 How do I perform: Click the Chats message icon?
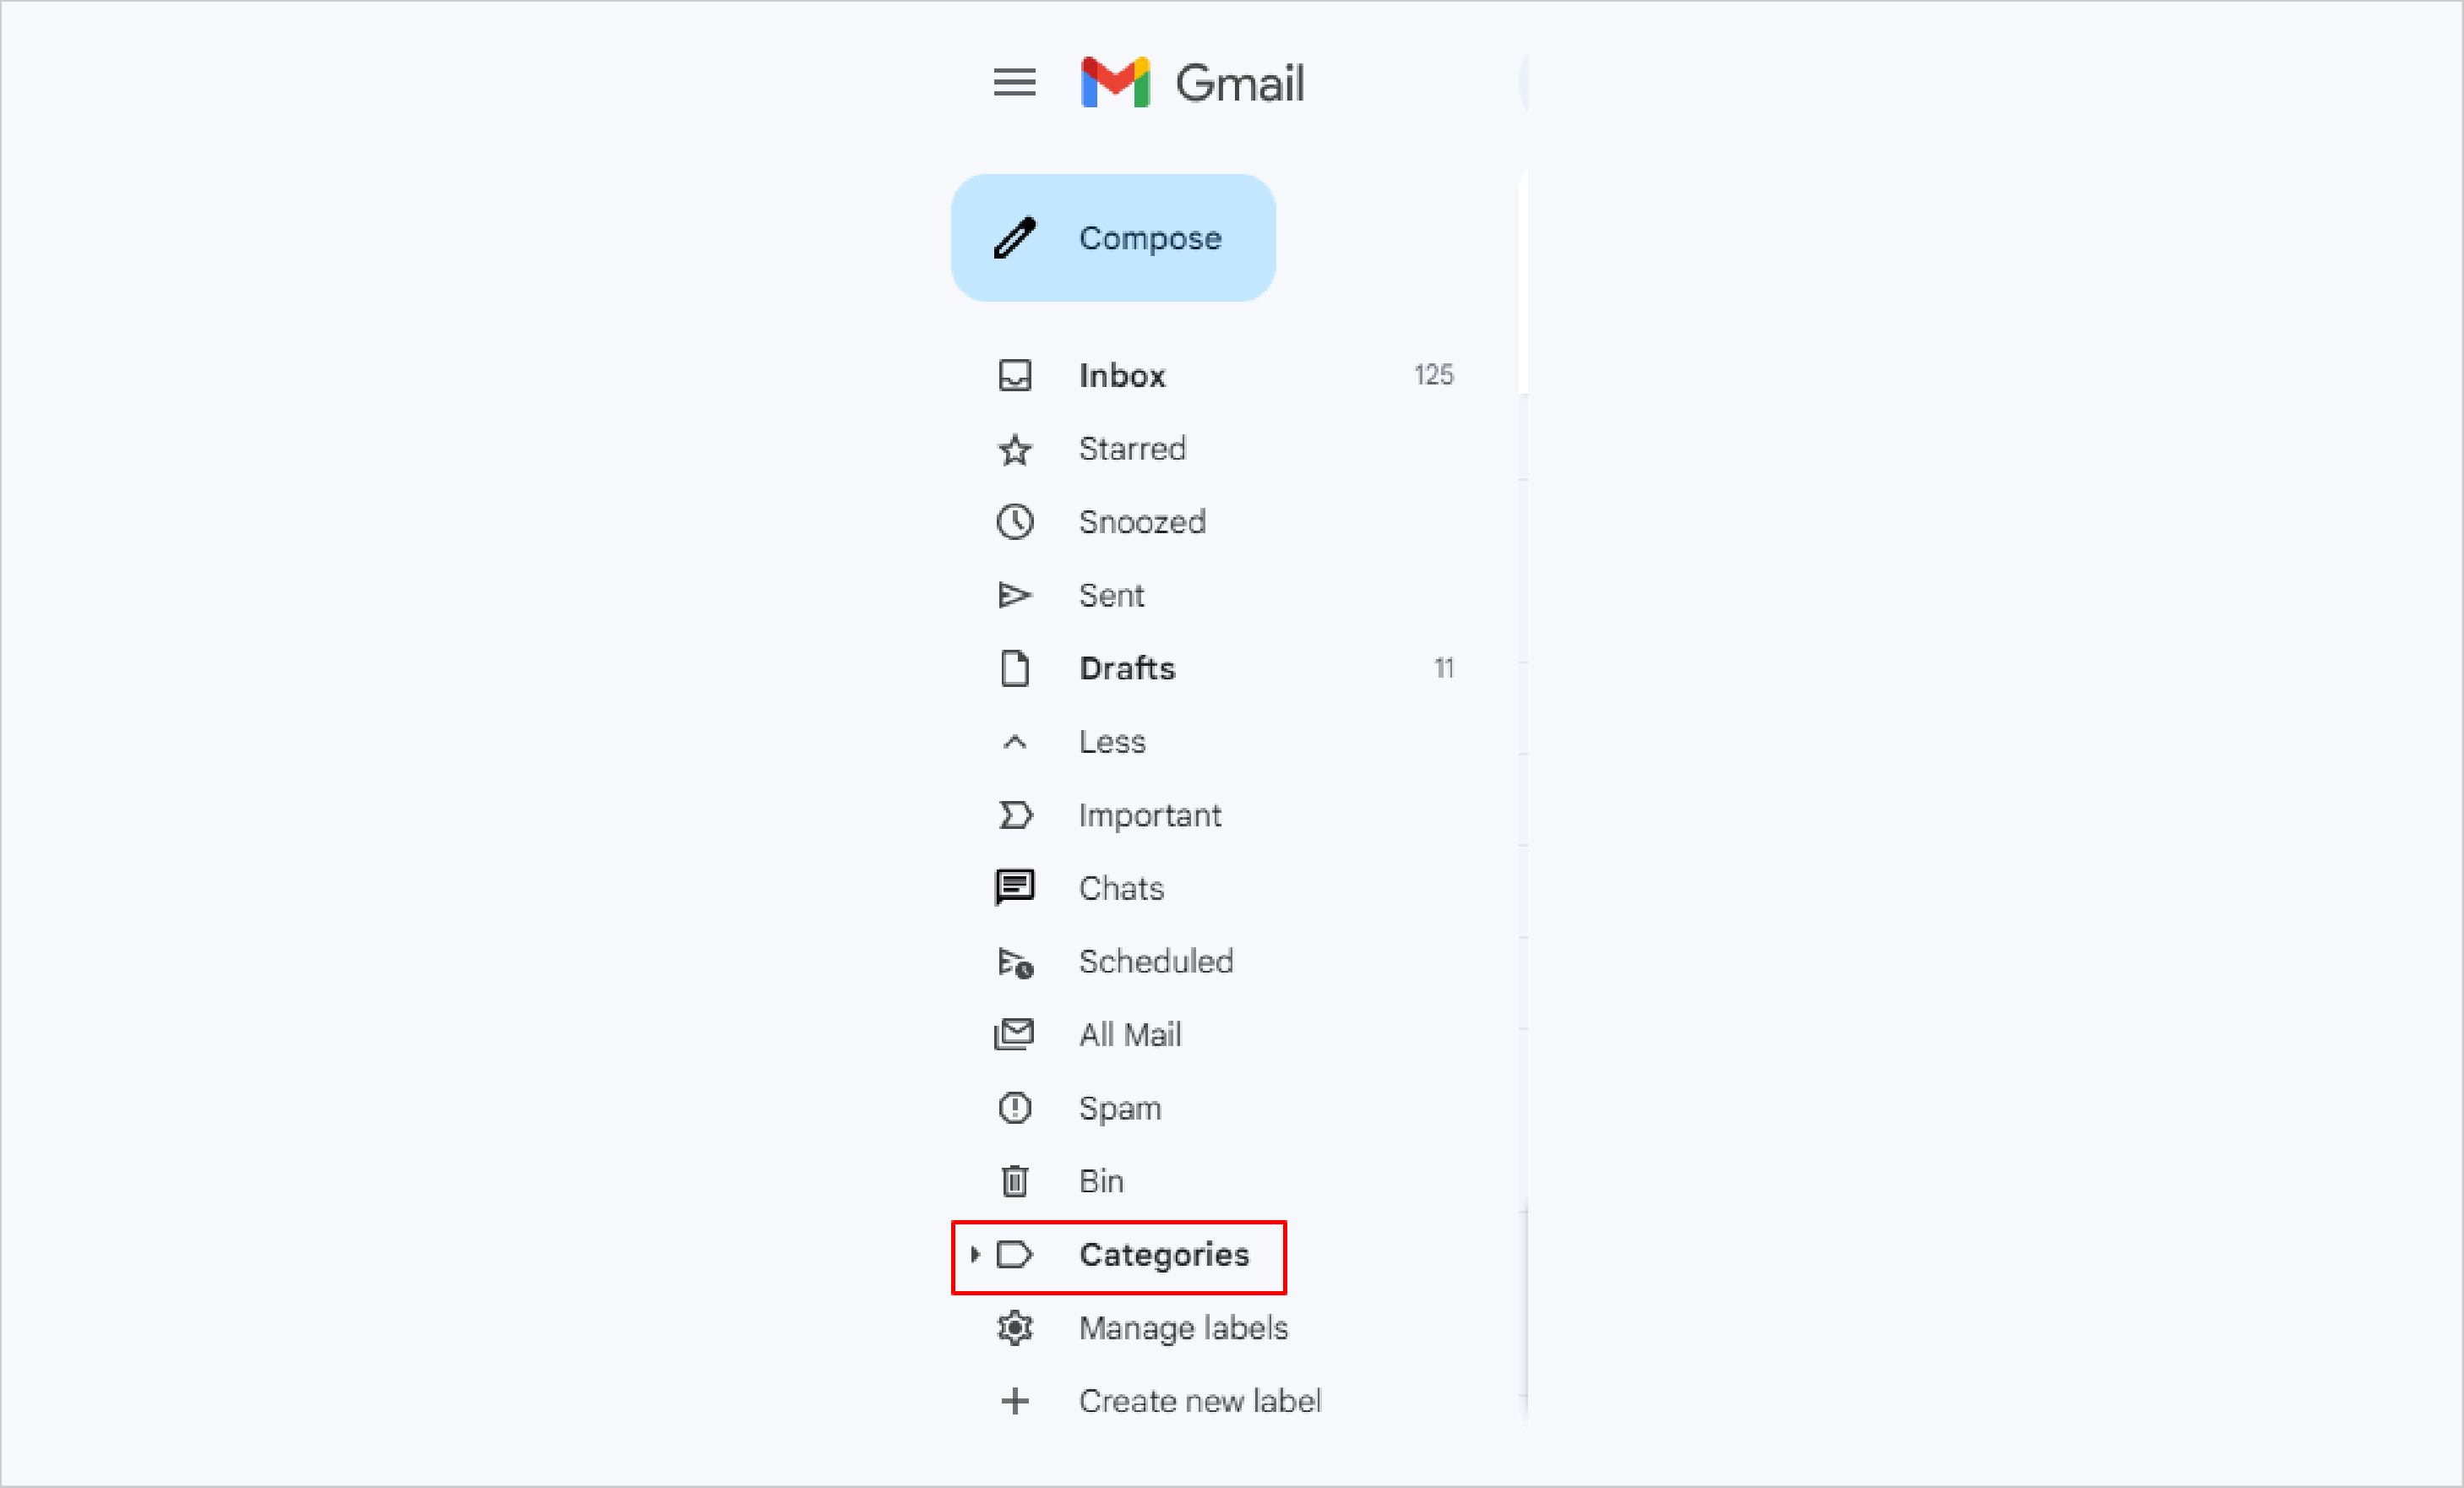tap(1014, 887)
